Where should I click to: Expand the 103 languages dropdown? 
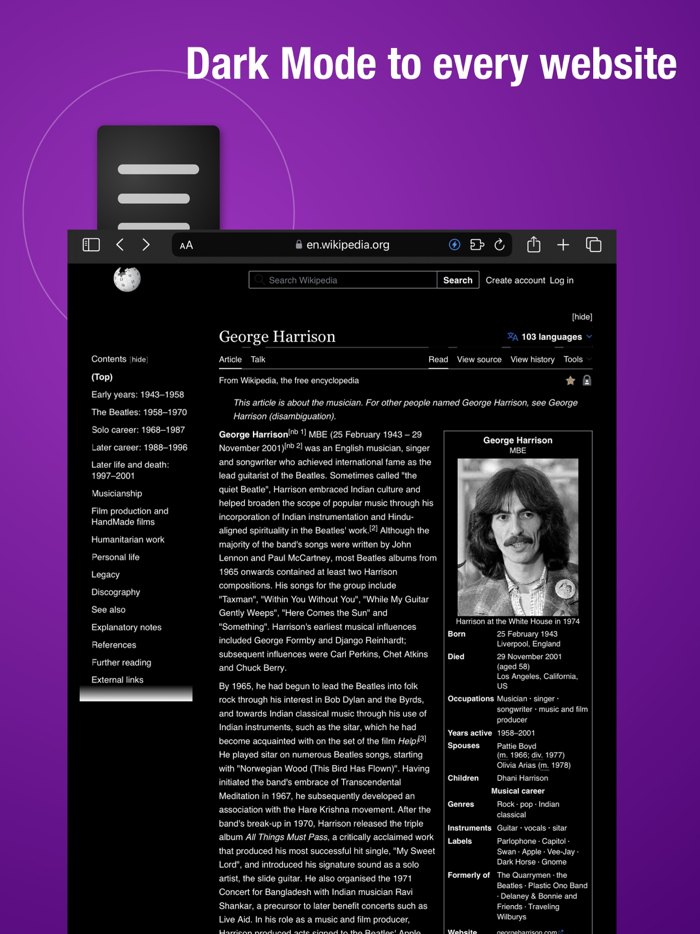550,337
